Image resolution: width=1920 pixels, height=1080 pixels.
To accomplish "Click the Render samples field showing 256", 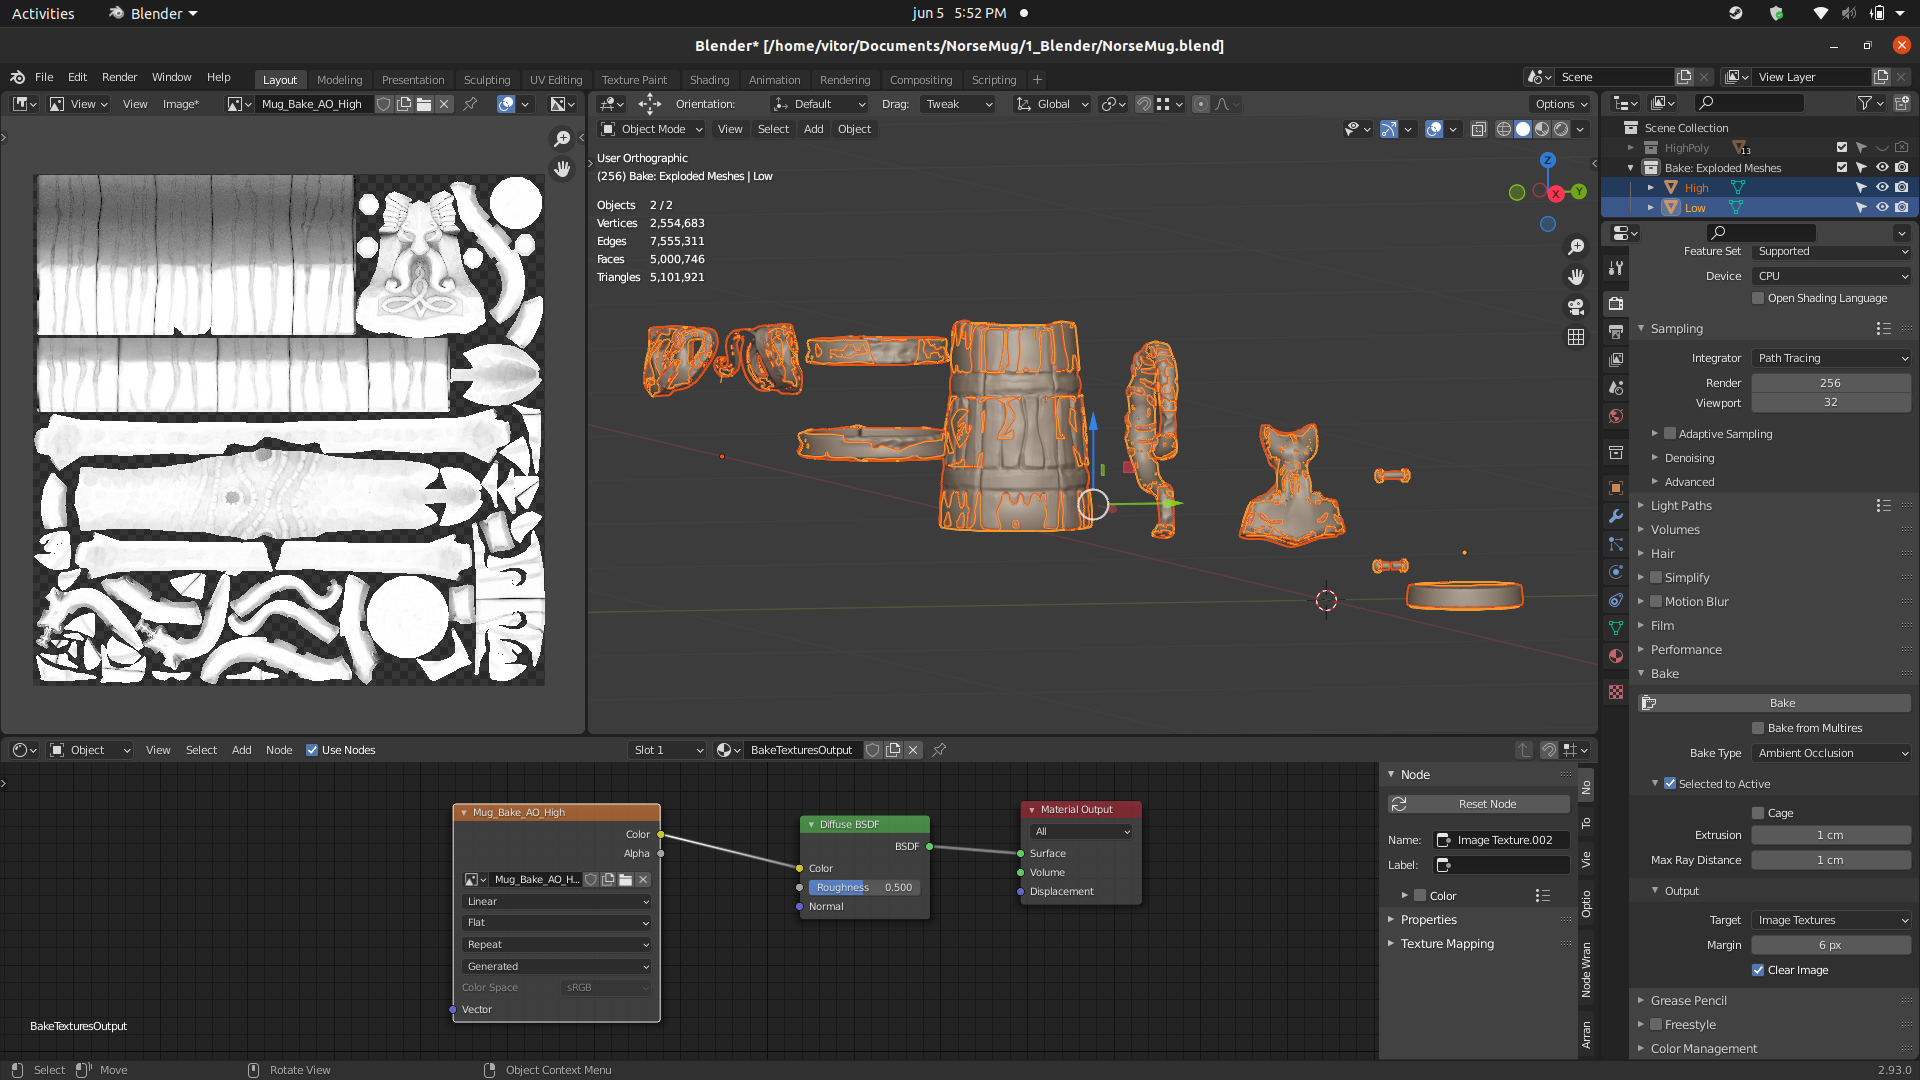I will (1829, 383).
